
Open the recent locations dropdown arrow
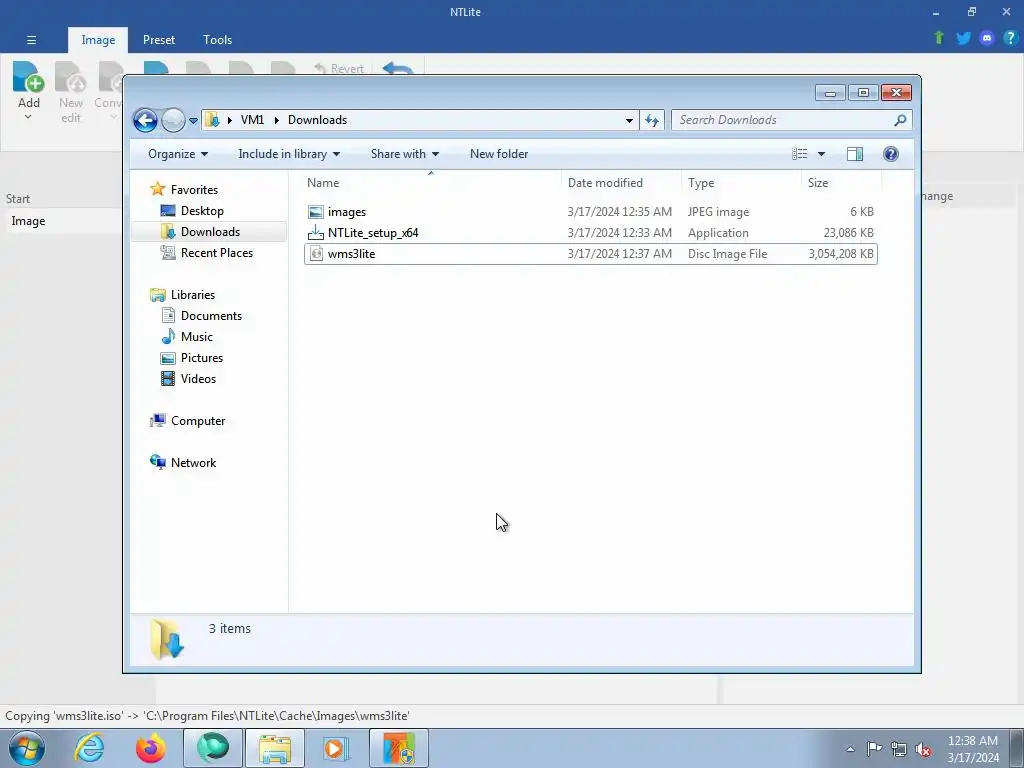click(x=193, y=121)
